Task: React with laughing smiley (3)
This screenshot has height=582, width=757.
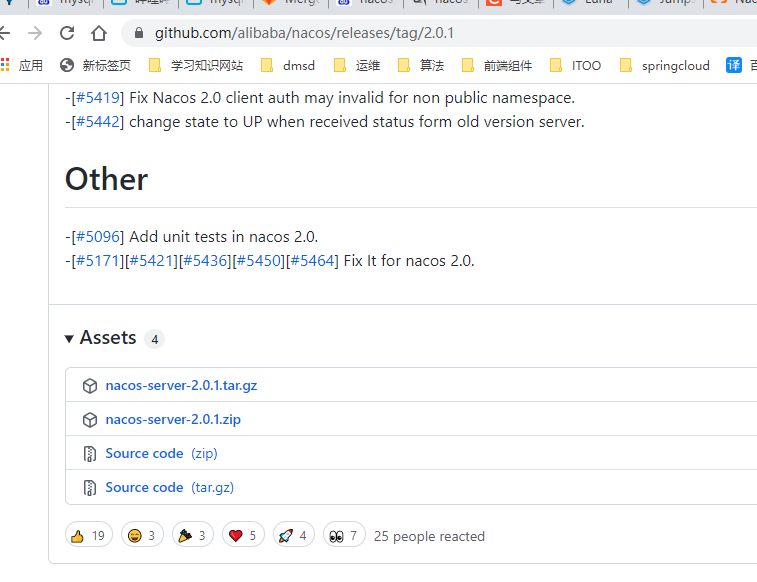Action: coord(142,535)
